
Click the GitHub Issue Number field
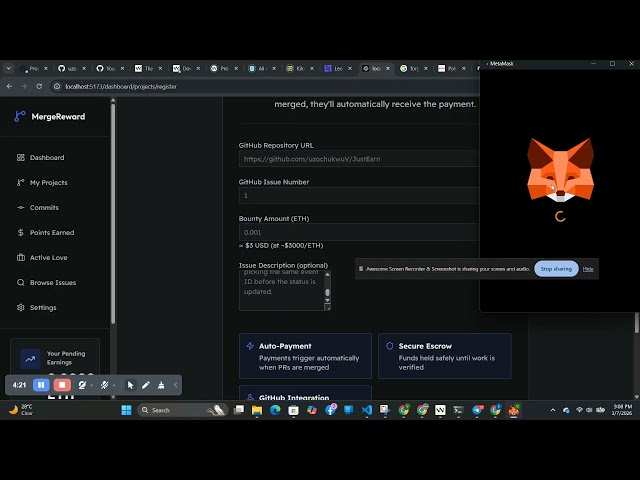pyautogui.click(x=359, y=196)
